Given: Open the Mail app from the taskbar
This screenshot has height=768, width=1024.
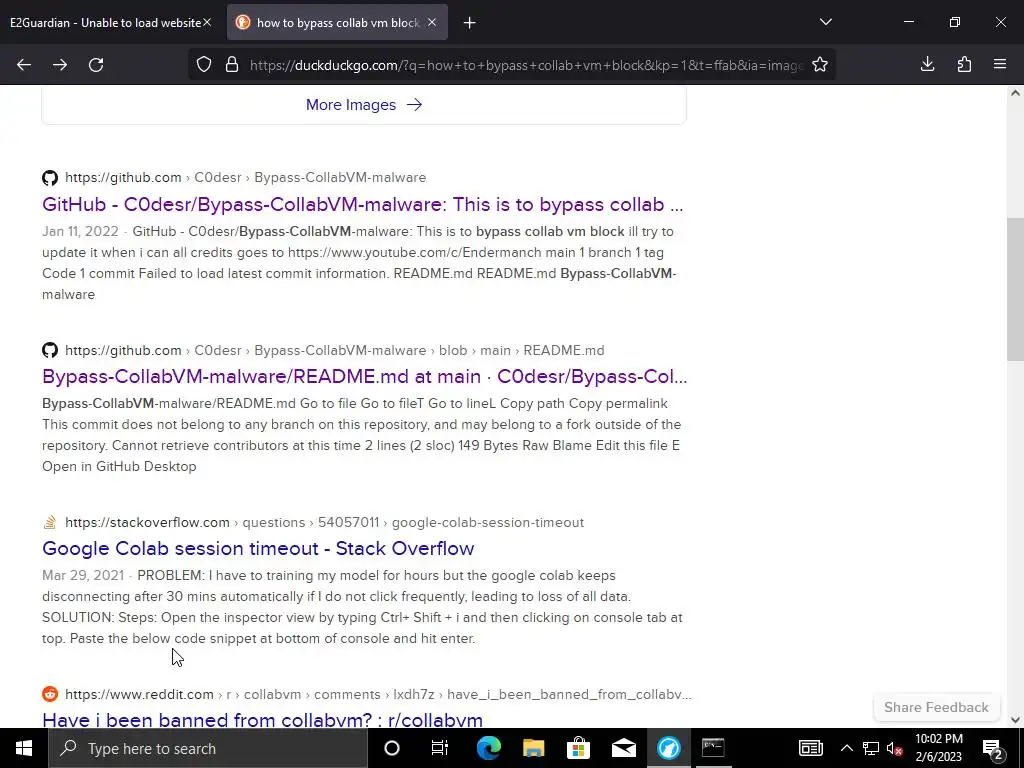Looking at the screenshot, I should pos(624,748).
